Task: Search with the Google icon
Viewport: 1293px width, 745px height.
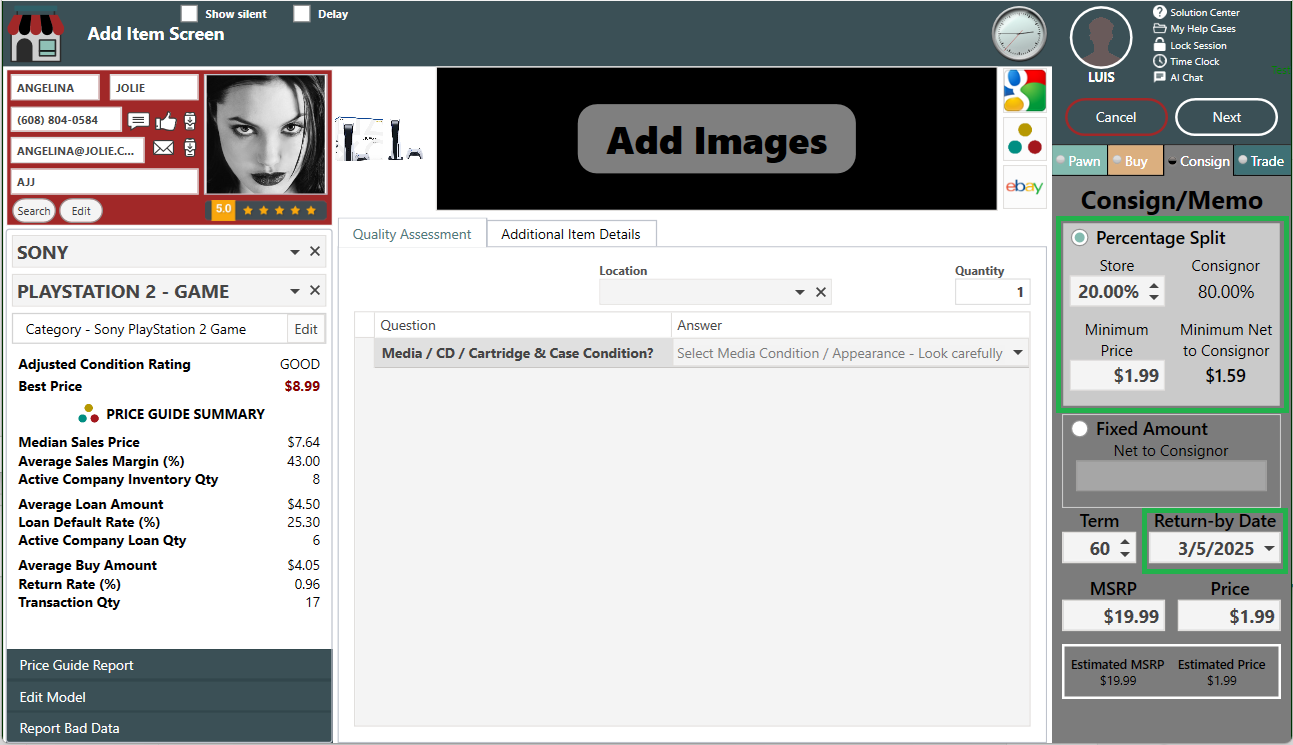Action: click(x=1025, y=90)
